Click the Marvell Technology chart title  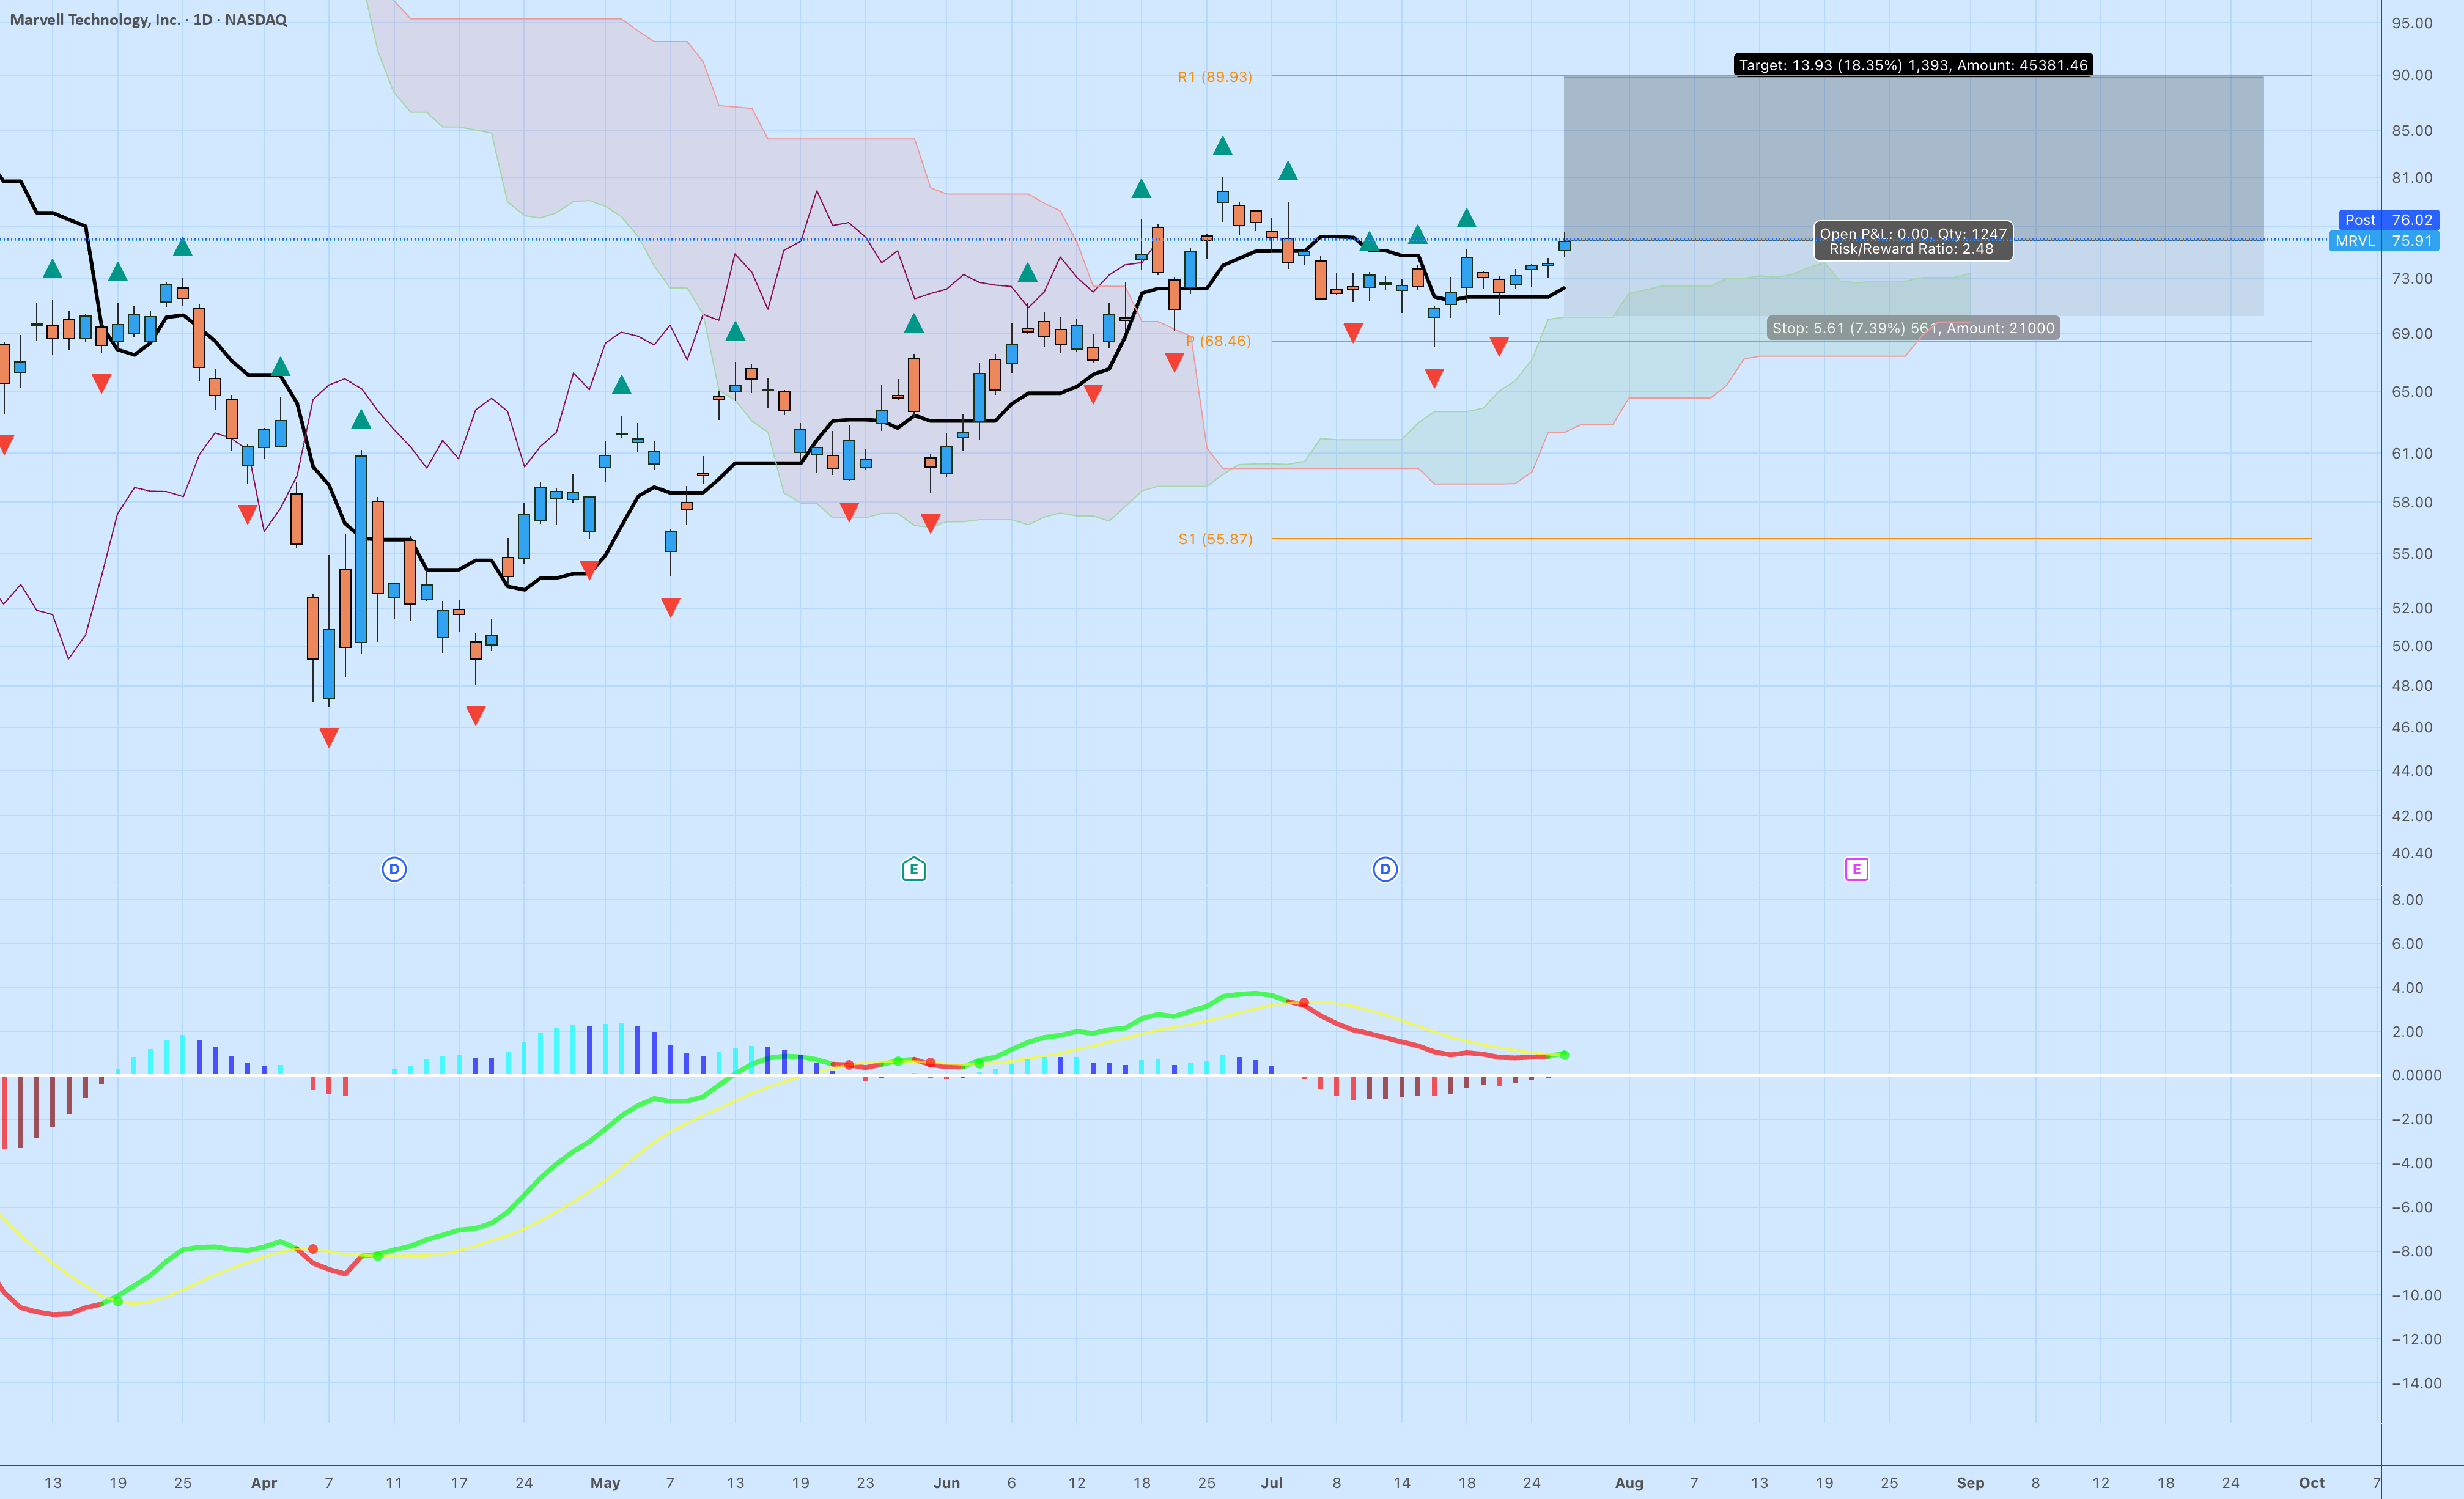[x=148, y=20]
